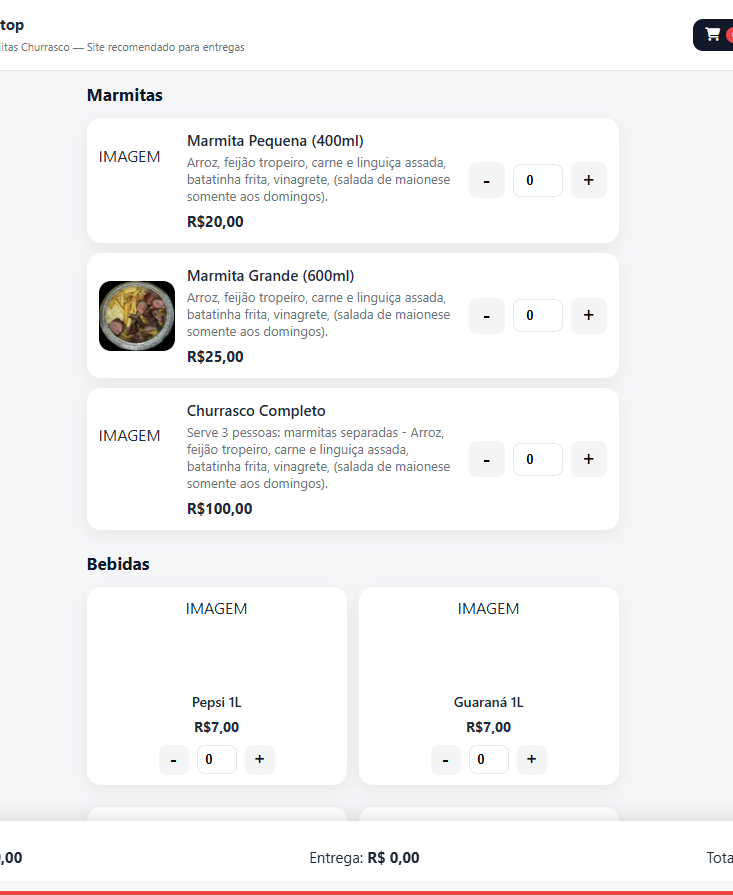Focus the Marmita Grande quantity input
This screenshot has width=733, height=895.
[537, 315]
